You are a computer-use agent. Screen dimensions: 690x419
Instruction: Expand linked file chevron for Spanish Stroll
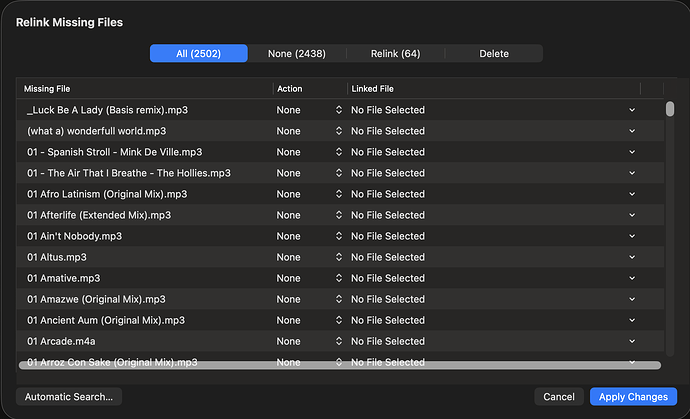[632, 152]
